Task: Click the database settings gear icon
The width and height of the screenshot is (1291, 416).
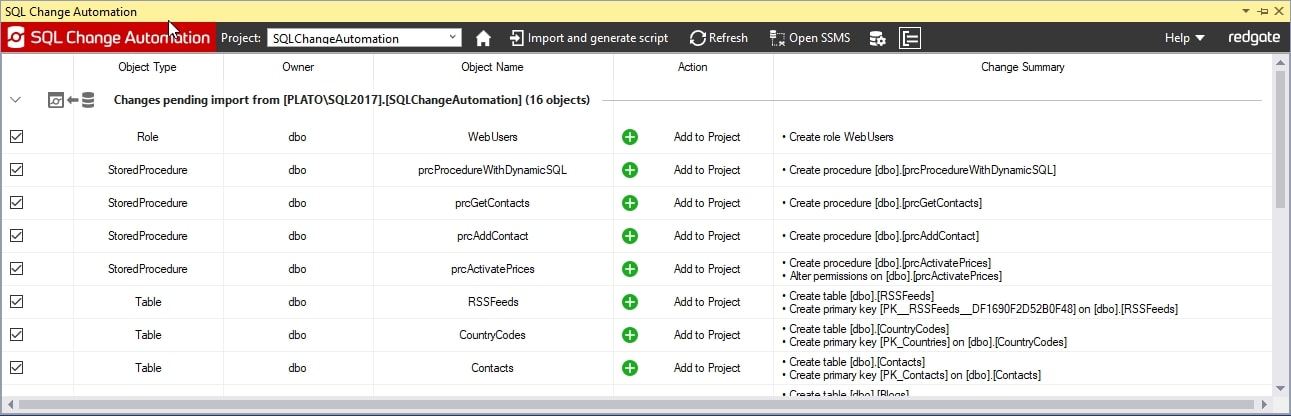Action: (x=877, y=38)
